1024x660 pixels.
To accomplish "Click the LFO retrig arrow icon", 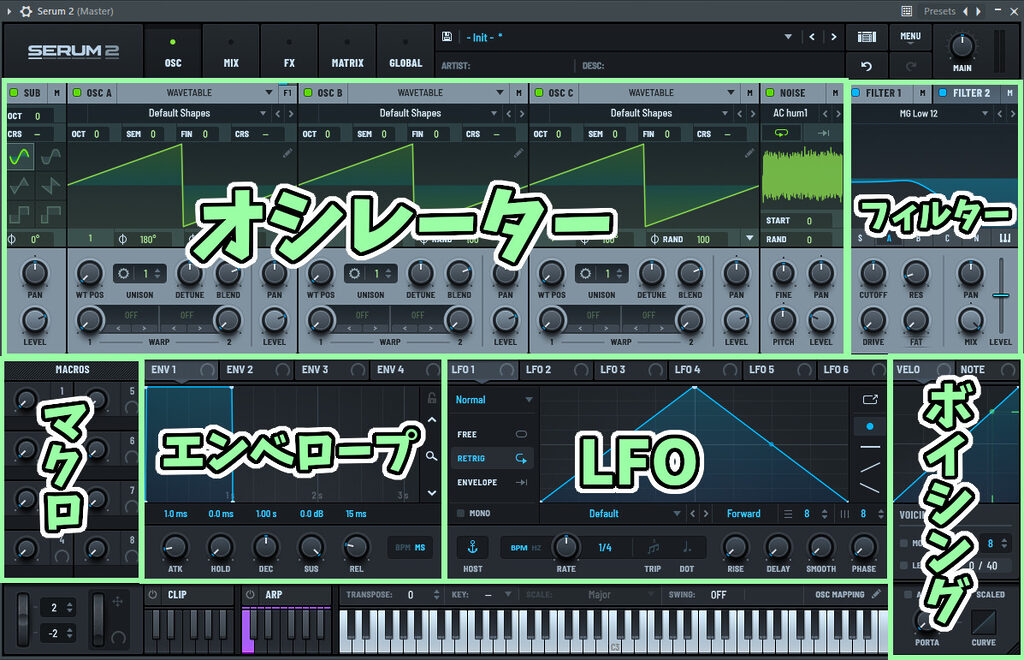I will (520, 458).
